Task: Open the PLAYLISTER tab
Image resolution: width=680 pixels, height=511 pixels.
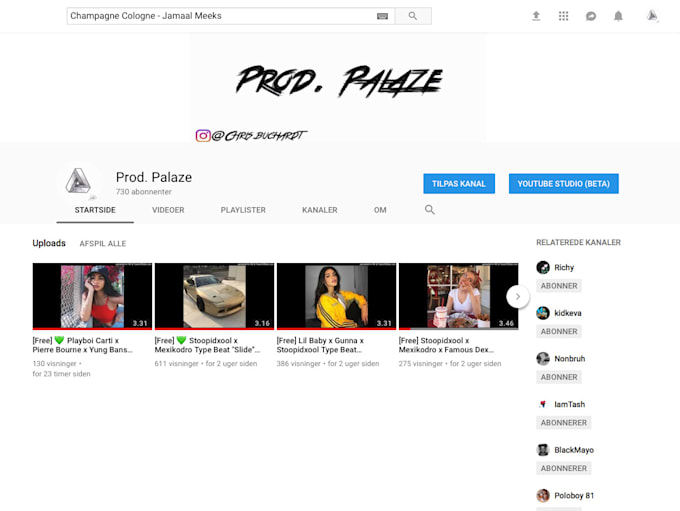Action: tap(243, 210)
